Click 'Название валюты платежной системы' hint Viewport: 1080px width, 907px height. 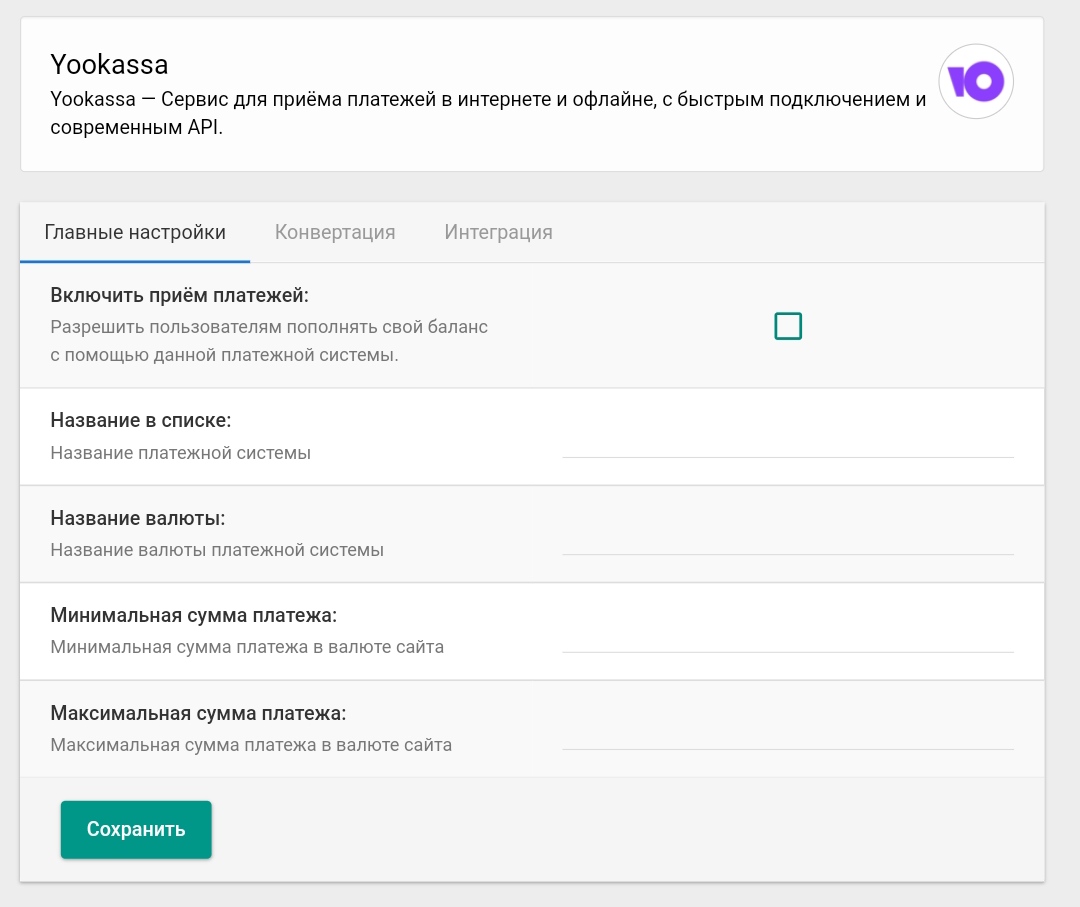[x=217, y=550]
